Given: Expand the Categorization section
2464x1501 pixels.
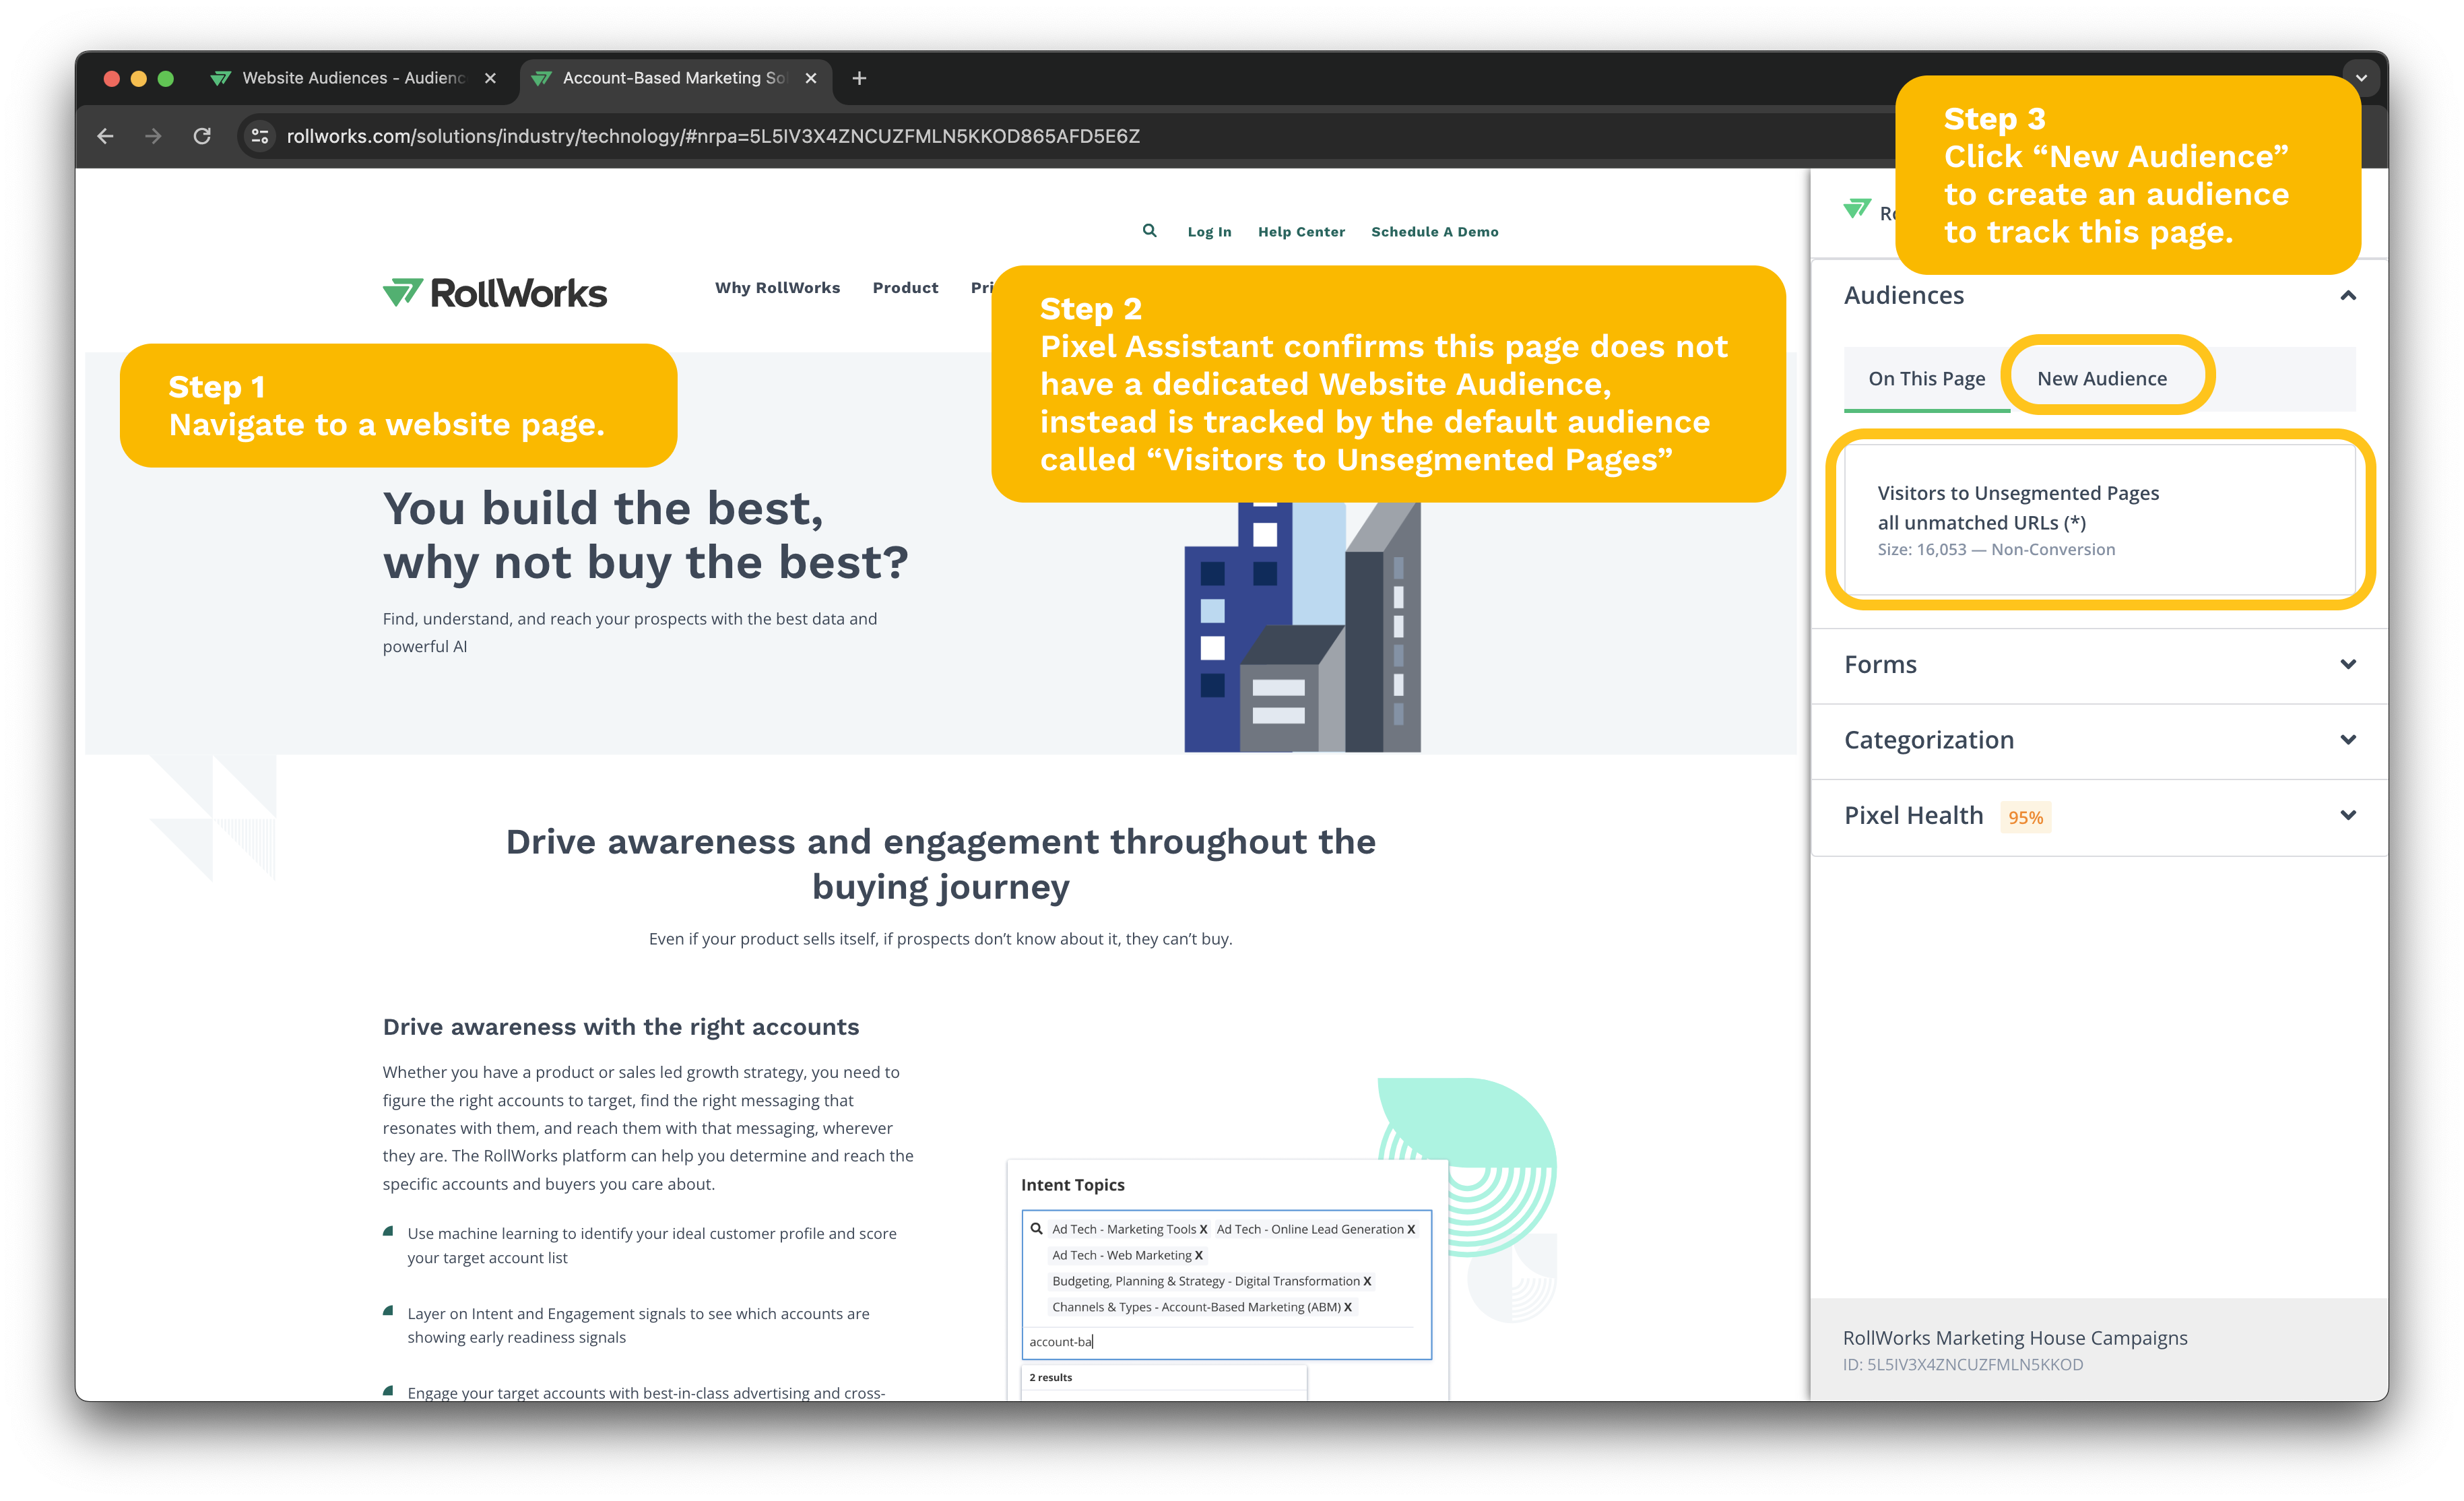Looking at the screenshot, I should (x=2347, y=740).
